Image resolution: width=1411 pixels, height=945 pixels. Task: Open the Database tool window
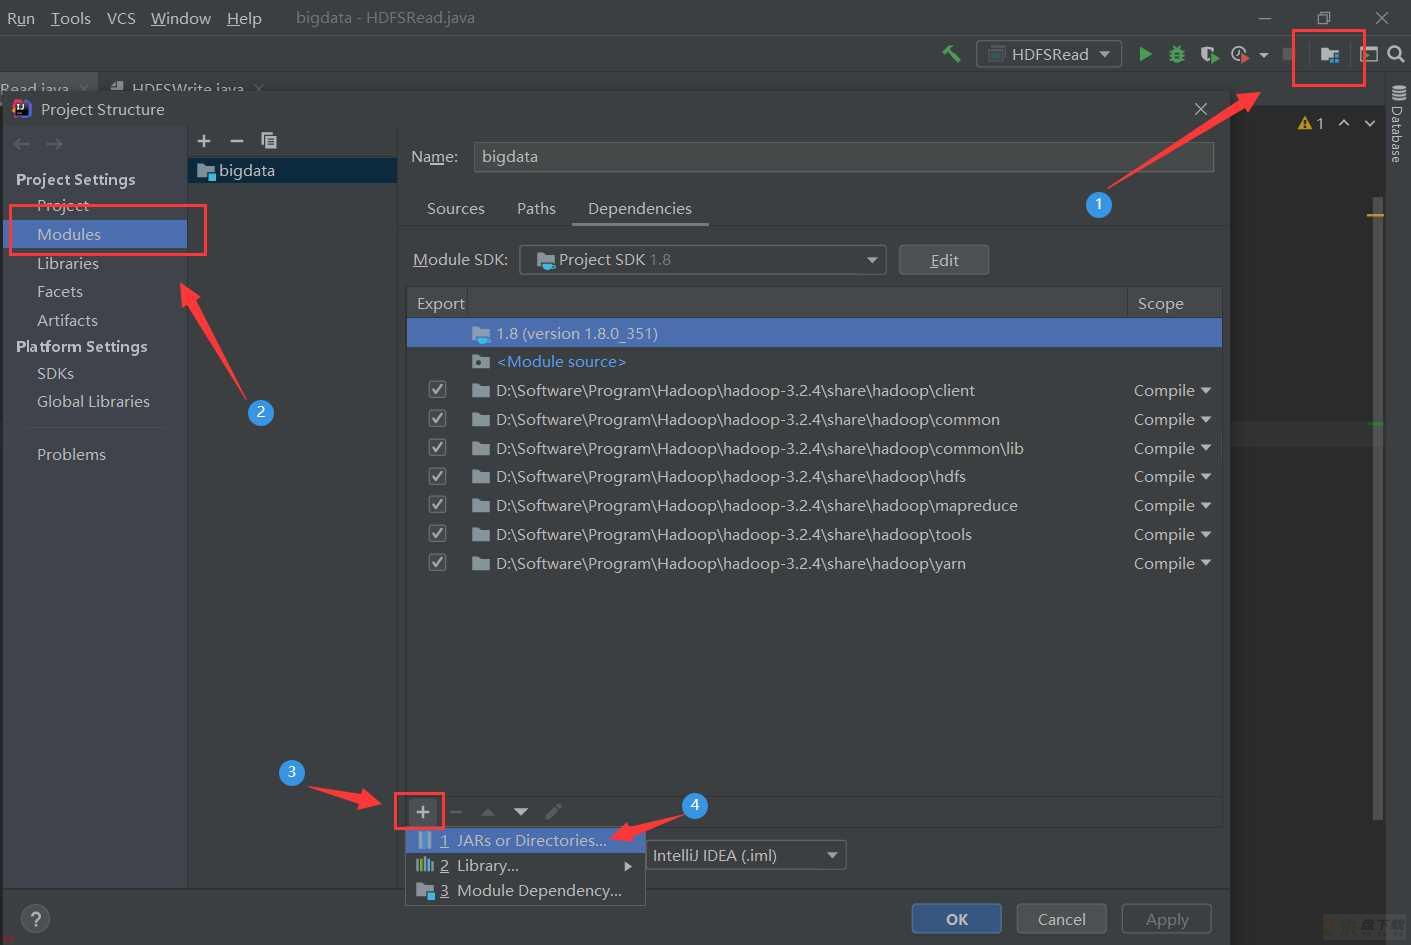click(x=1398, y=125)
